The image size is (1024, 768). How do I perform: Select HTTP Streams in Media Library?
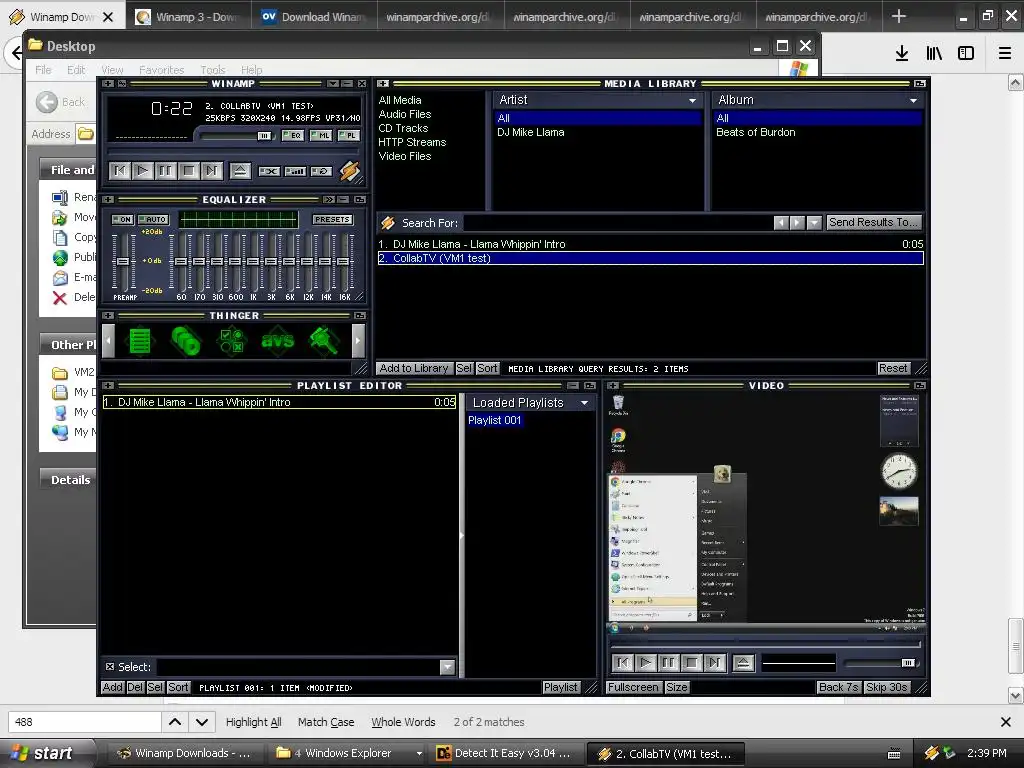click(412, 142)
